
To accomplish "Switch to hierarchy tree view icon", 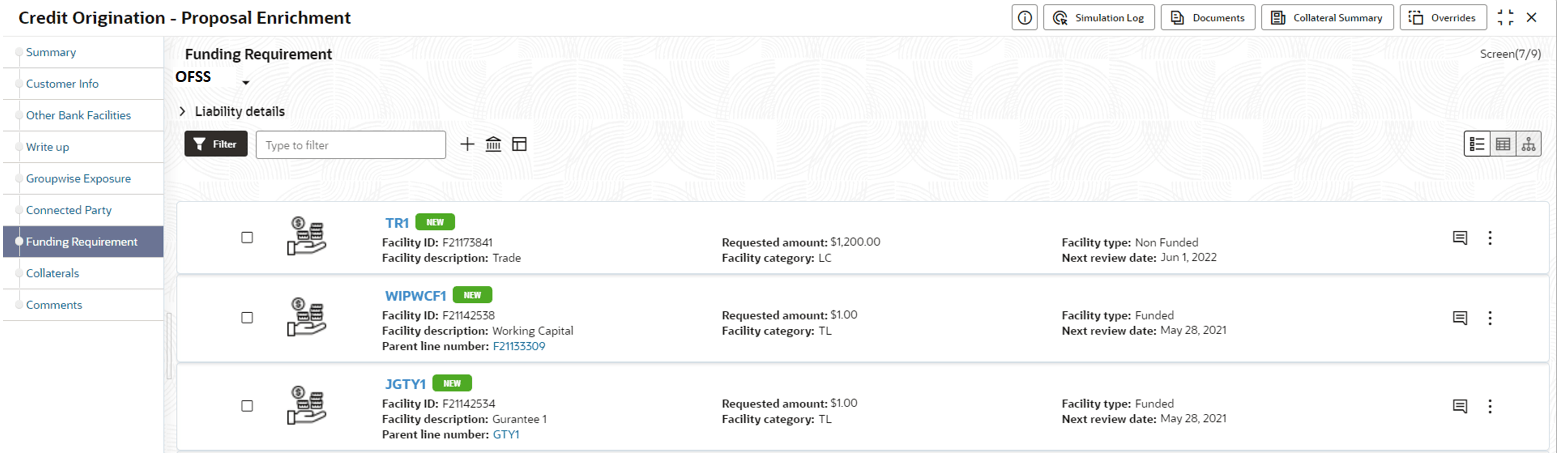I will (x=1528, y=144).
